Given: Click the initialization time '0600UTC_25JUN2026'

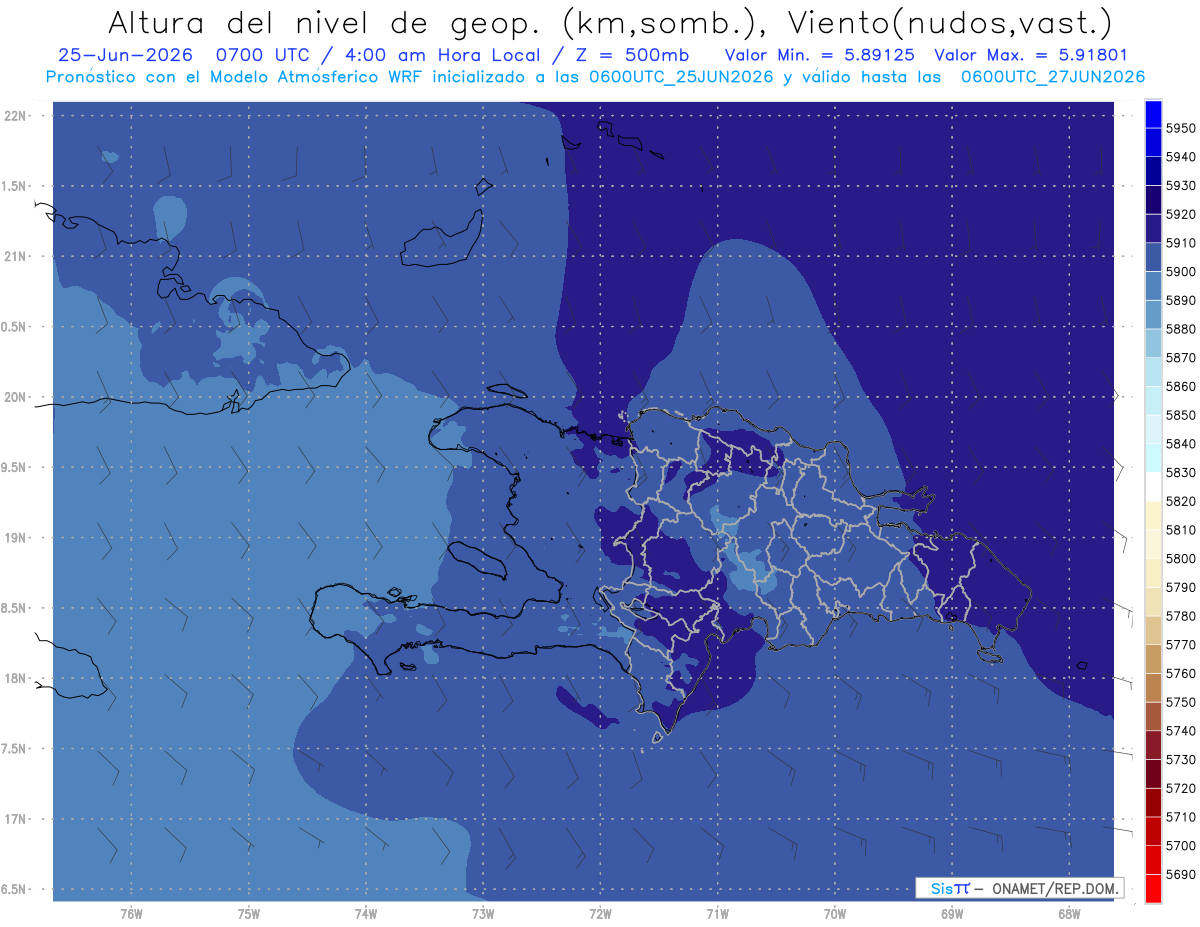Looking at the screenshot, I should pos(681,76).
